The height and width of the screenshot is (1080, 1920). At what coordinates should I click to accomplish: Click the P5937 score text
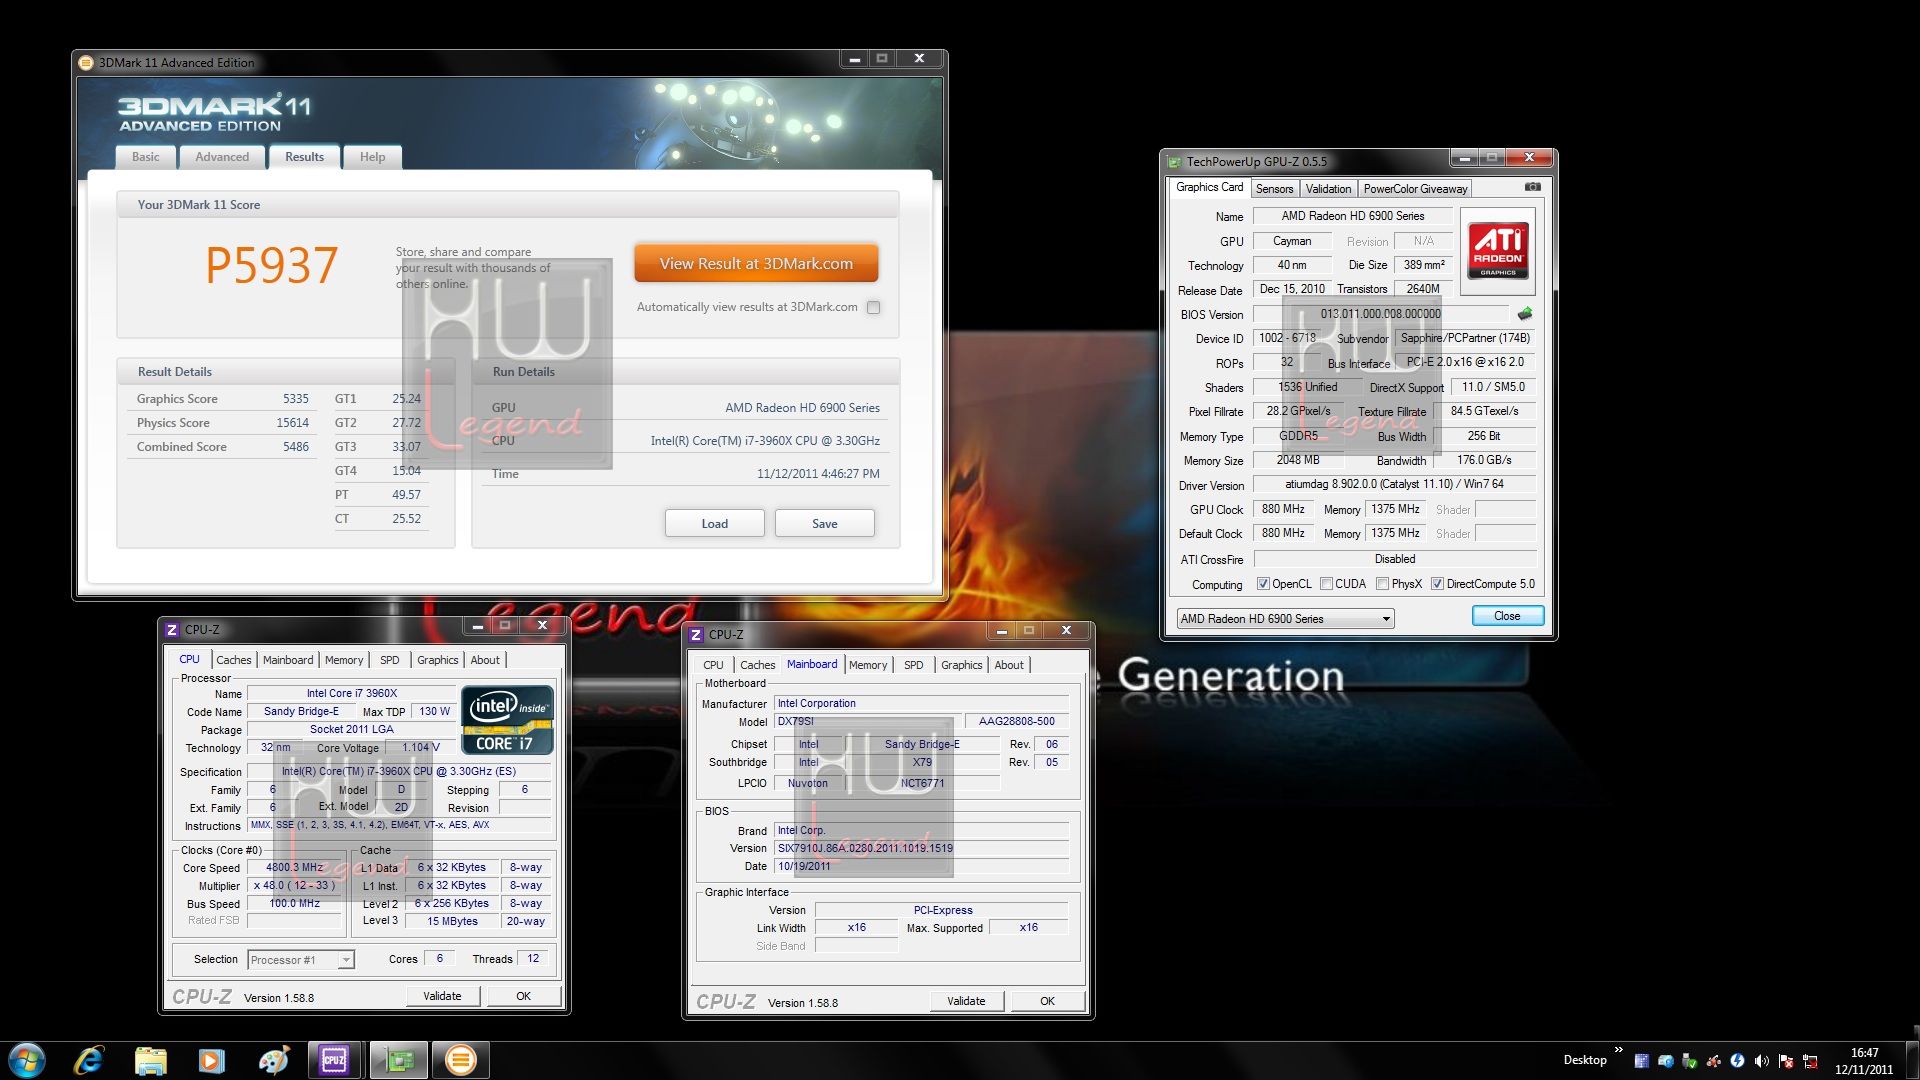[271, 265]
